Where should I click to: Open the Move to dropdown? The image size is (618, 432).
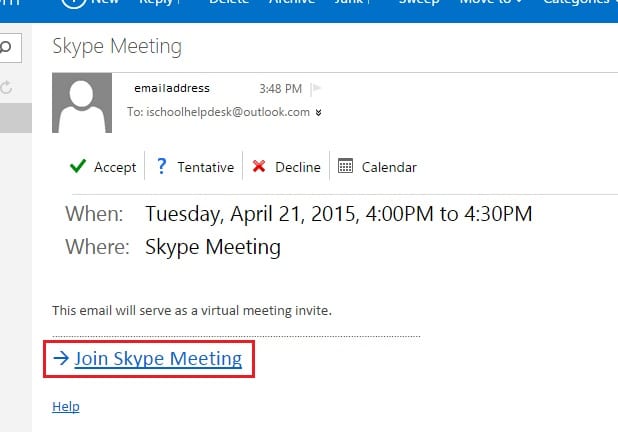pyautogui.click(x=490, y=2)
